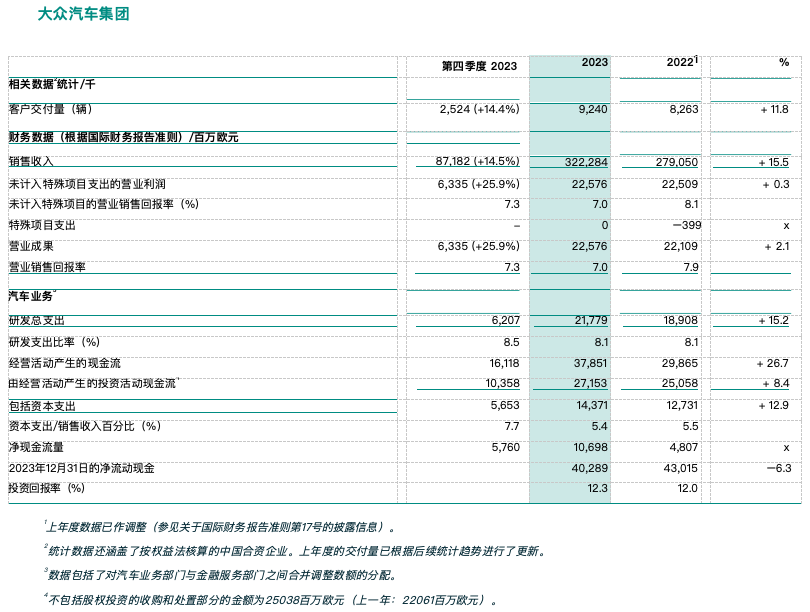This screenshot has width=810, height=612.
Task: Select the 16,118 cash flow value
Action: pyautogui.click(x=504, y=363)
